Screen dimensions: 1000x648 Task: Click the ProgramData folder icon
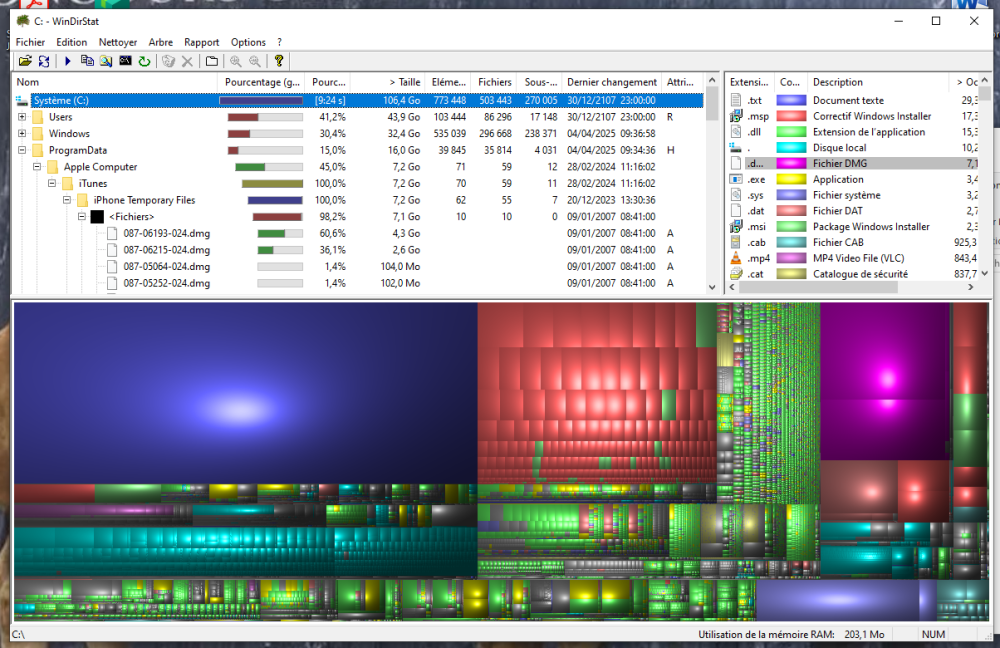[38, 151]
